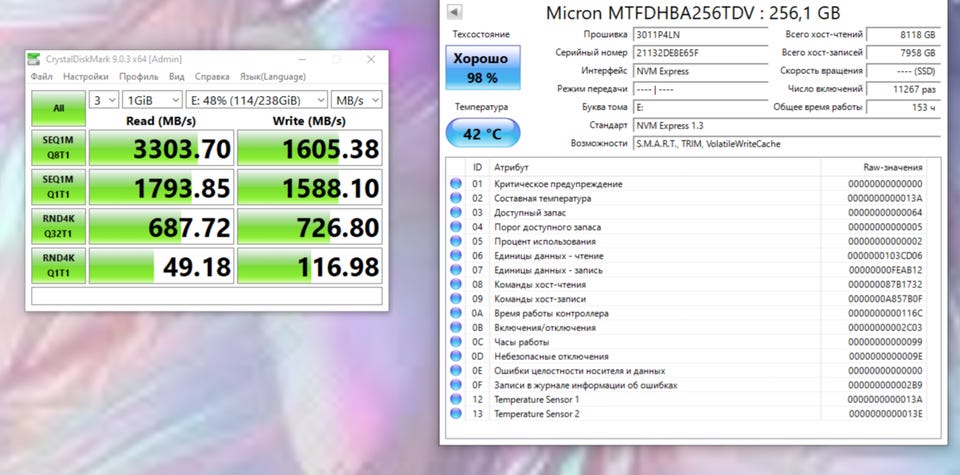The image size is (960, 475).
Task: Click the Число включений value 11267 раз
Action: [x=903, y=89]
